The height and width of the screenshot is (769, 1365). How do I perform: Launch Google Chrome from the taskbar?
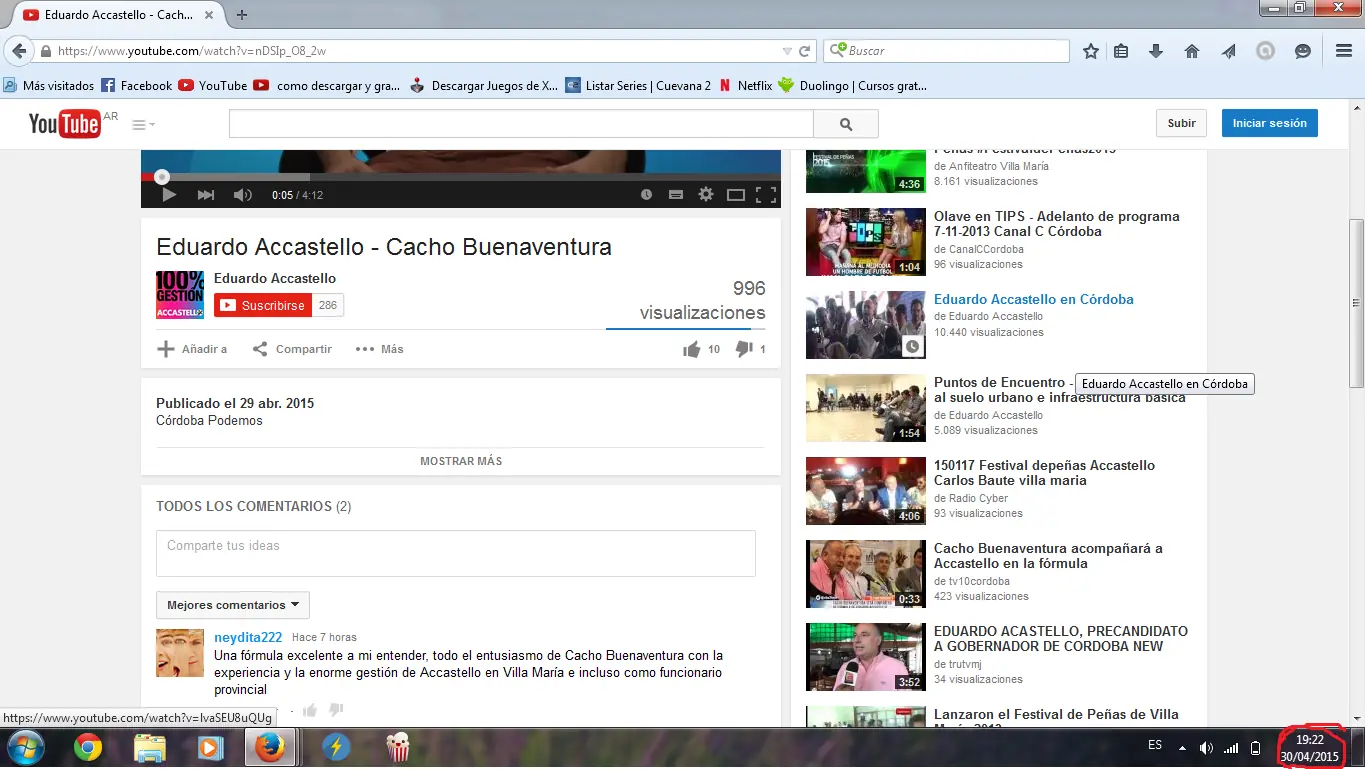click(x=88, y=748)
